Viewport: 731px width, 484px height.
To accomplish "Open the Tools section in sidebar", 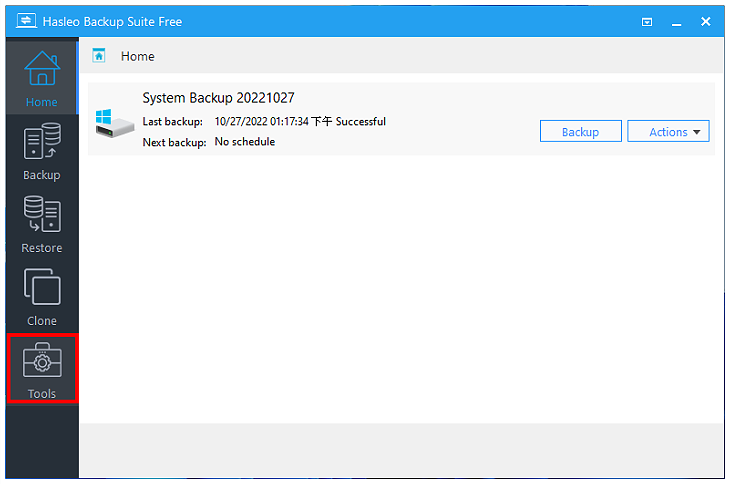I will click(x=42, y=369).
